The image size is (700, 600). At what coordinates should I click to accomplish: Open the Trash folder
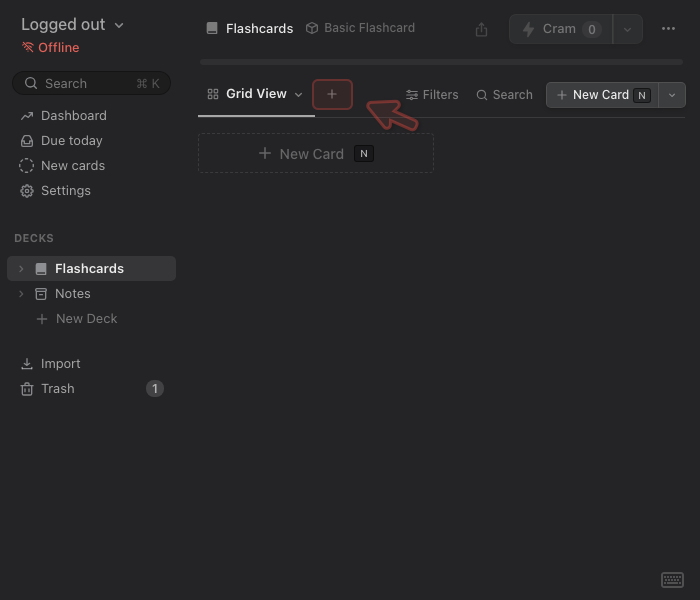click(x=57, y=389)
